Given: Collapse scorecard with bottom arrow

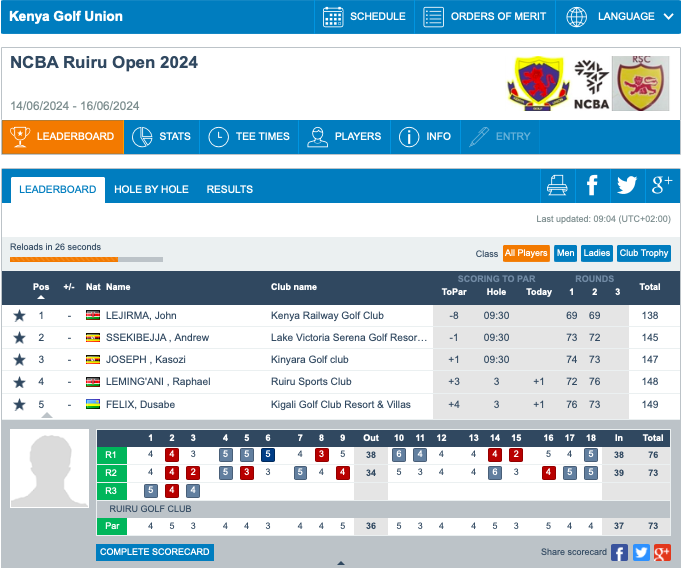Looking at the screenshot, I should click(x=341, y=563).
